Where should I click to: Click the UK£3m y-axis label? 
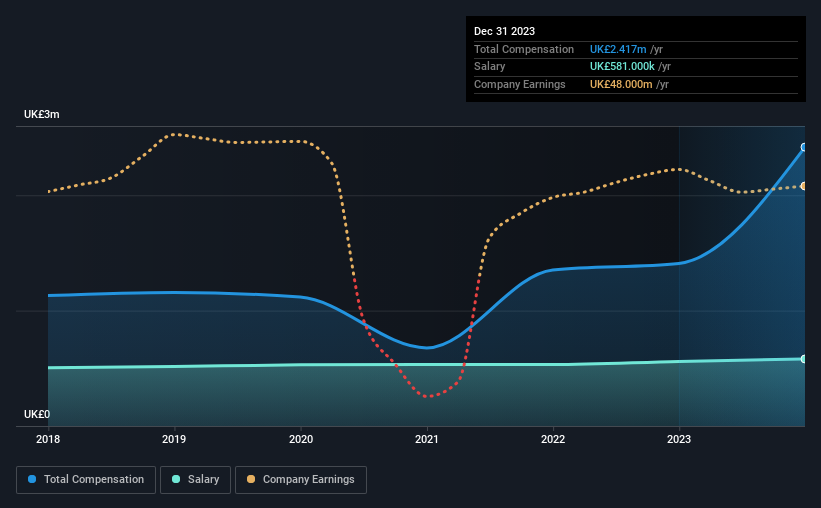41,115
